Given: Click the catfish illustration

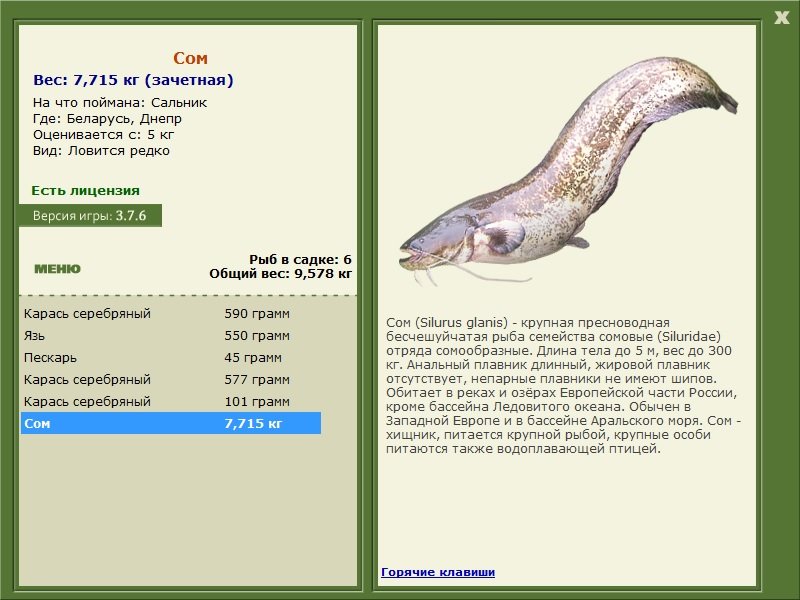Looking at the screenshot, I should point(567,171).
